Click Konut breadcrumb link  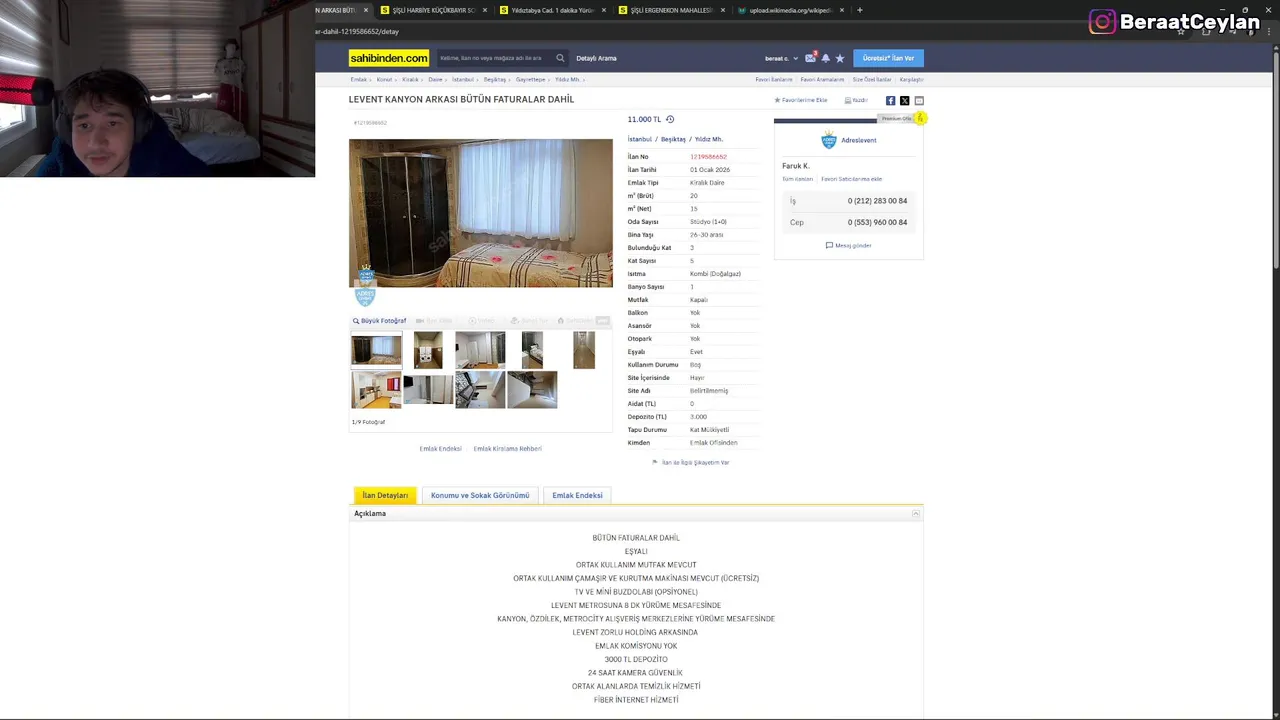384,79
